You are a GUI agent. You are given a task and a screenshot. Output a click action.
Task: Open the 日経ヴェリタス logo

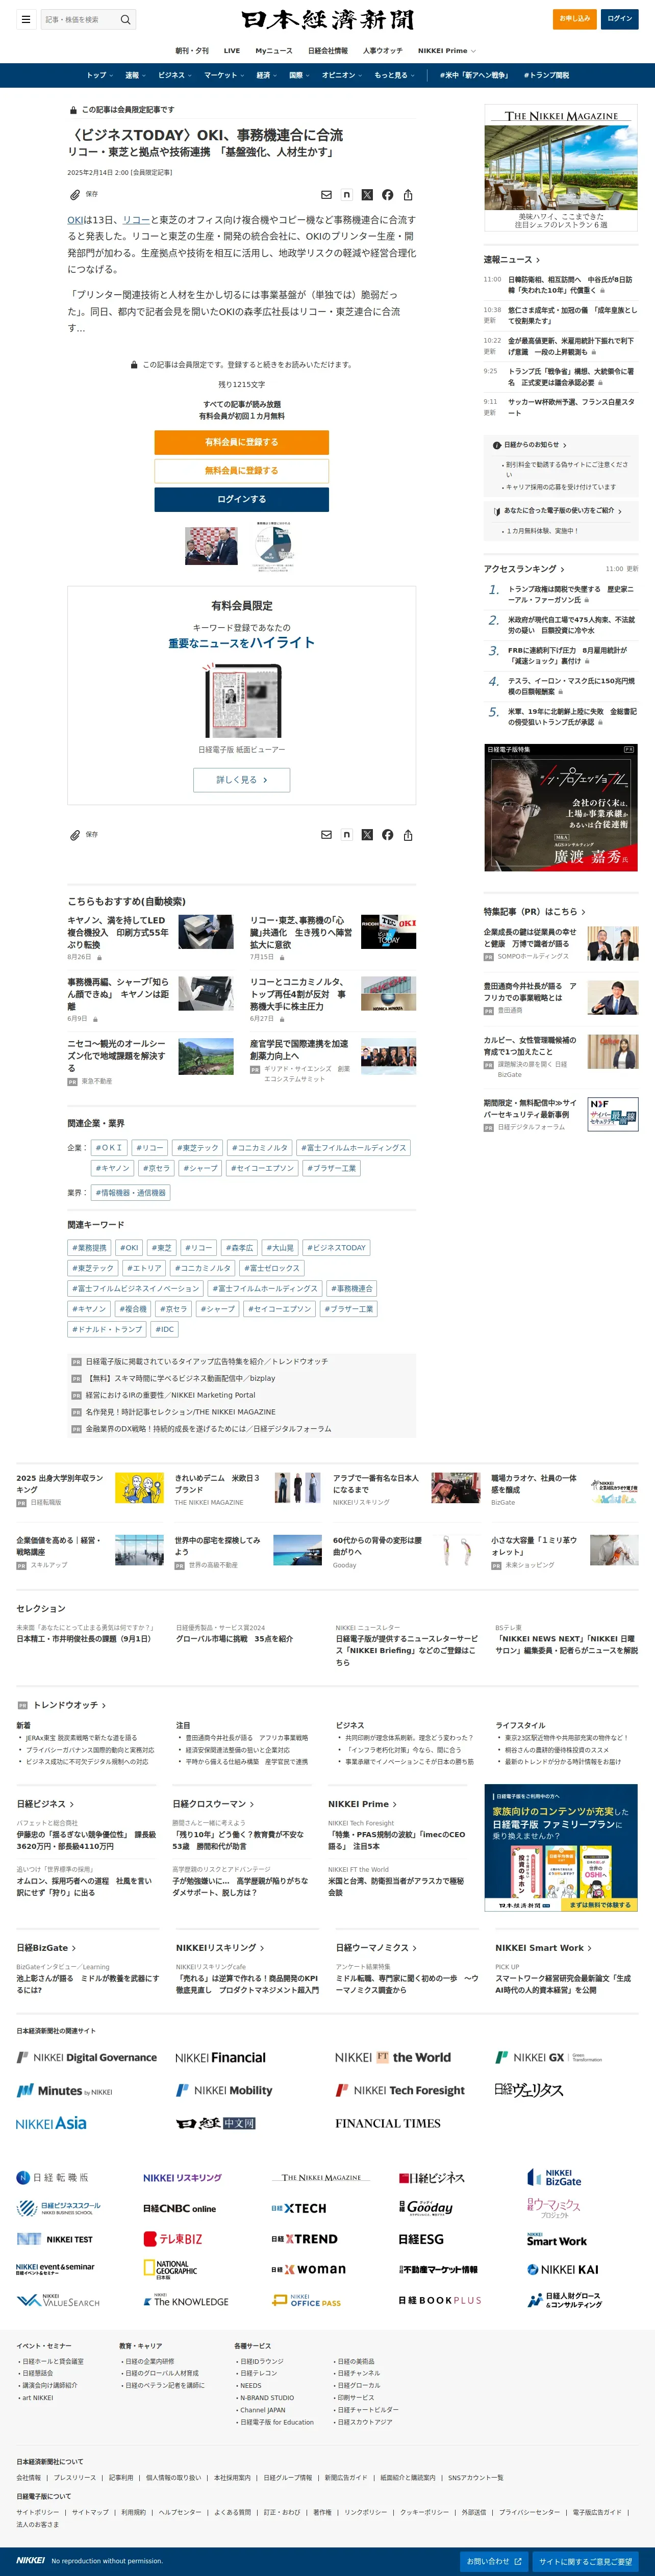(x=529, y=2090)
